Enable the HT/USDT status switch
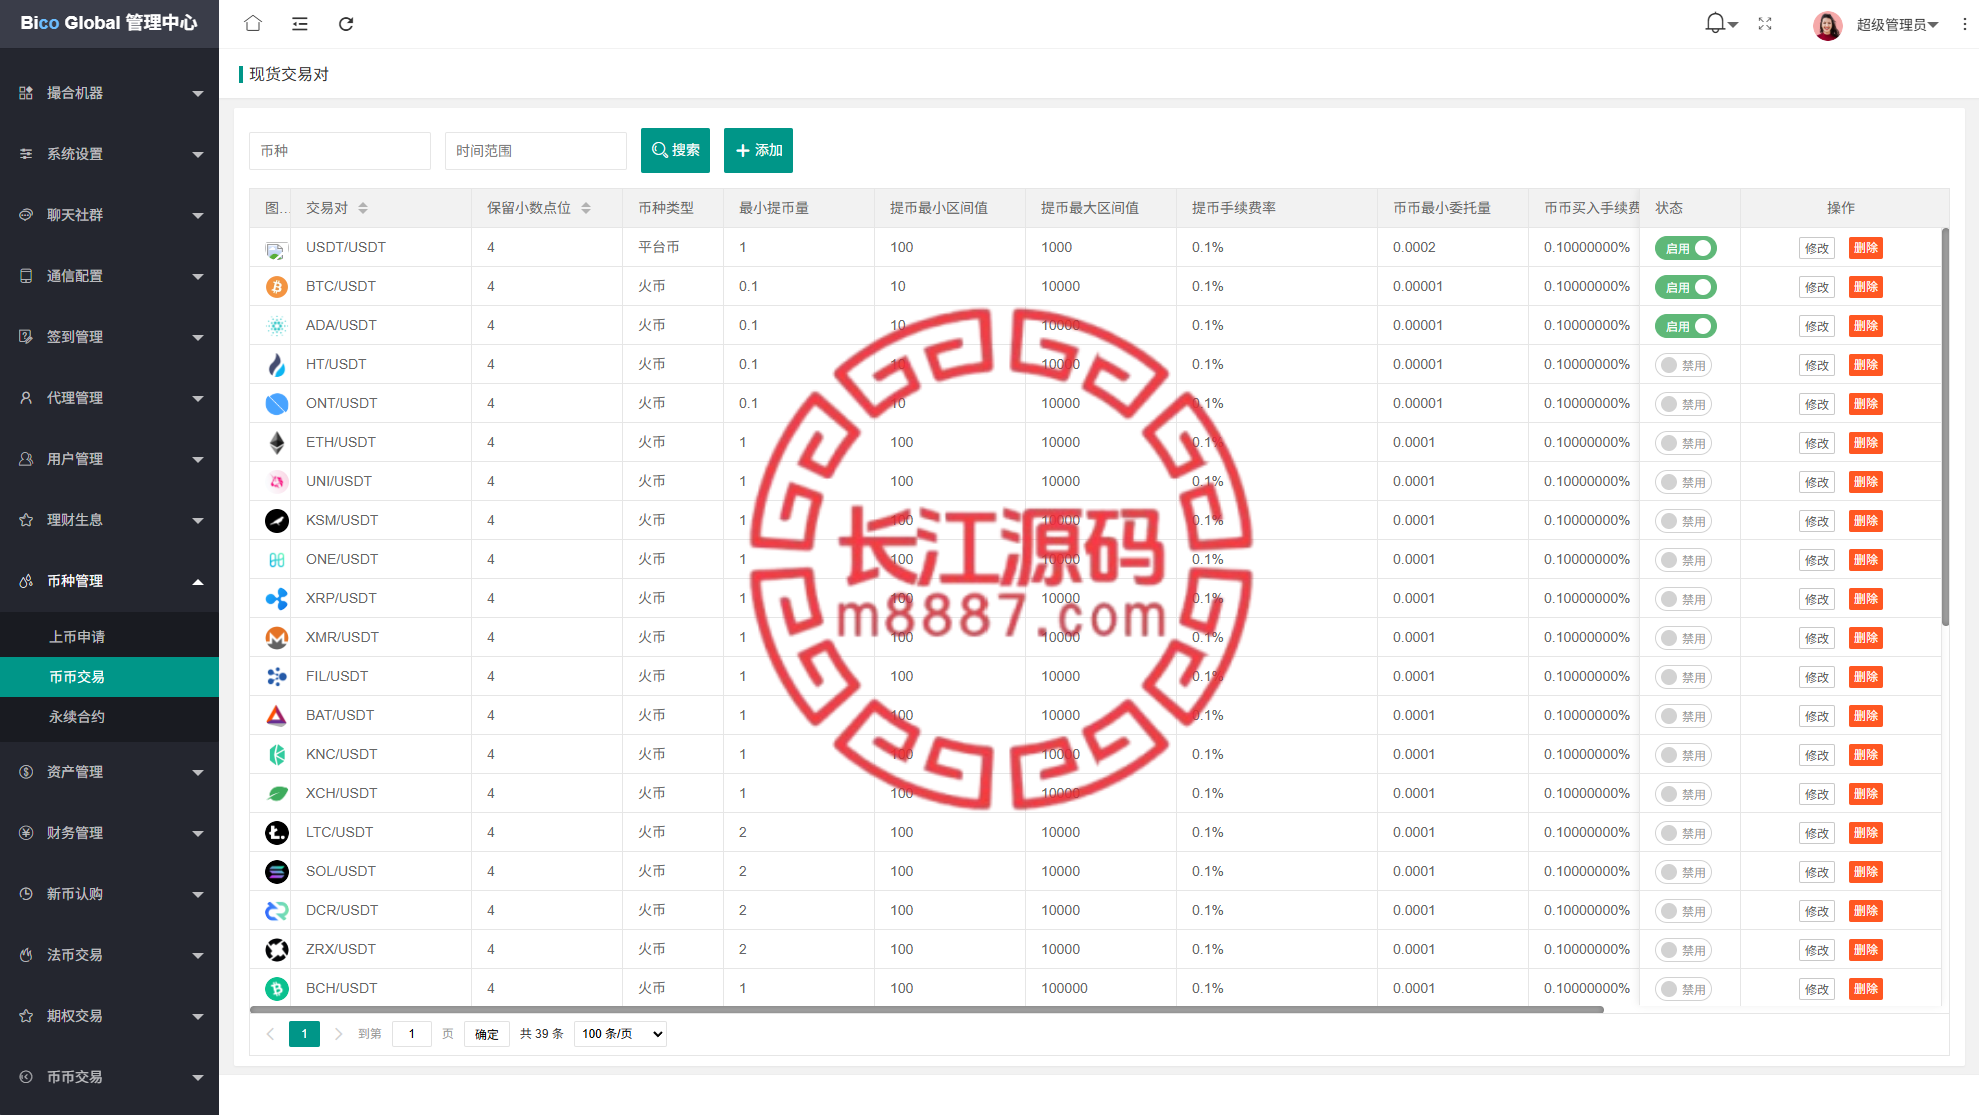1979x1115 pixels. [x=1683, y=365]
